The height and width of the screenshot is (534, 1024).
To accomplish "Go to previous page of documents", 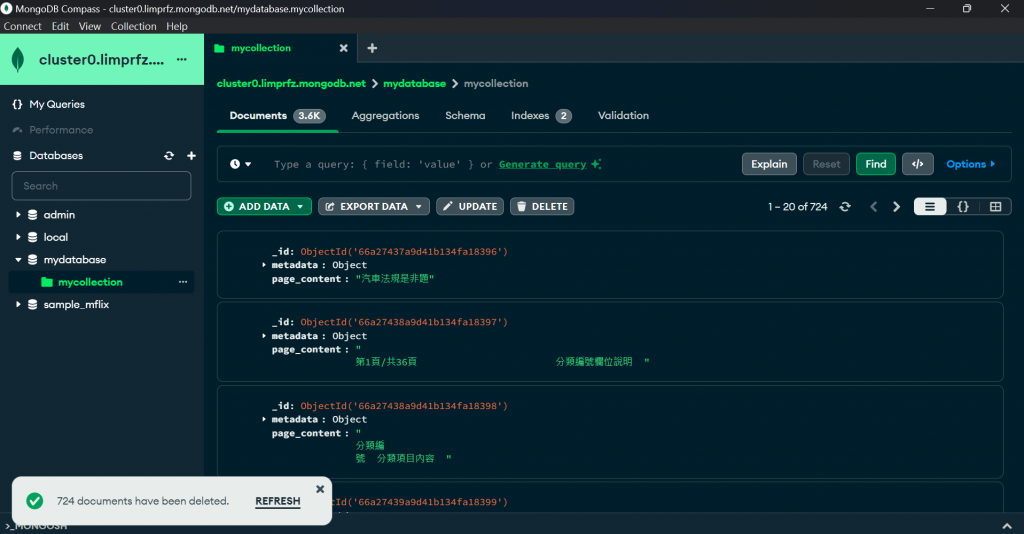I will tap(873, 206).
